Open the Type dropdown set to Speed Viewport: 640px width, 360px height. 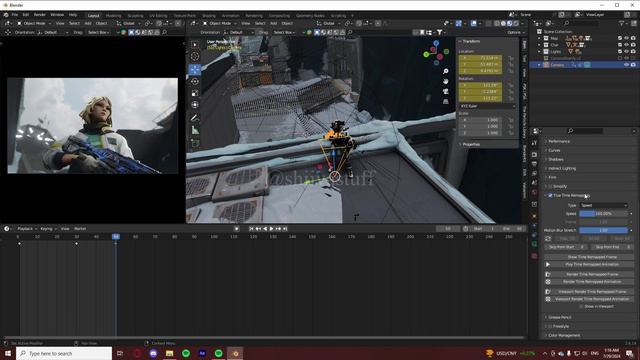pos(604,205)
